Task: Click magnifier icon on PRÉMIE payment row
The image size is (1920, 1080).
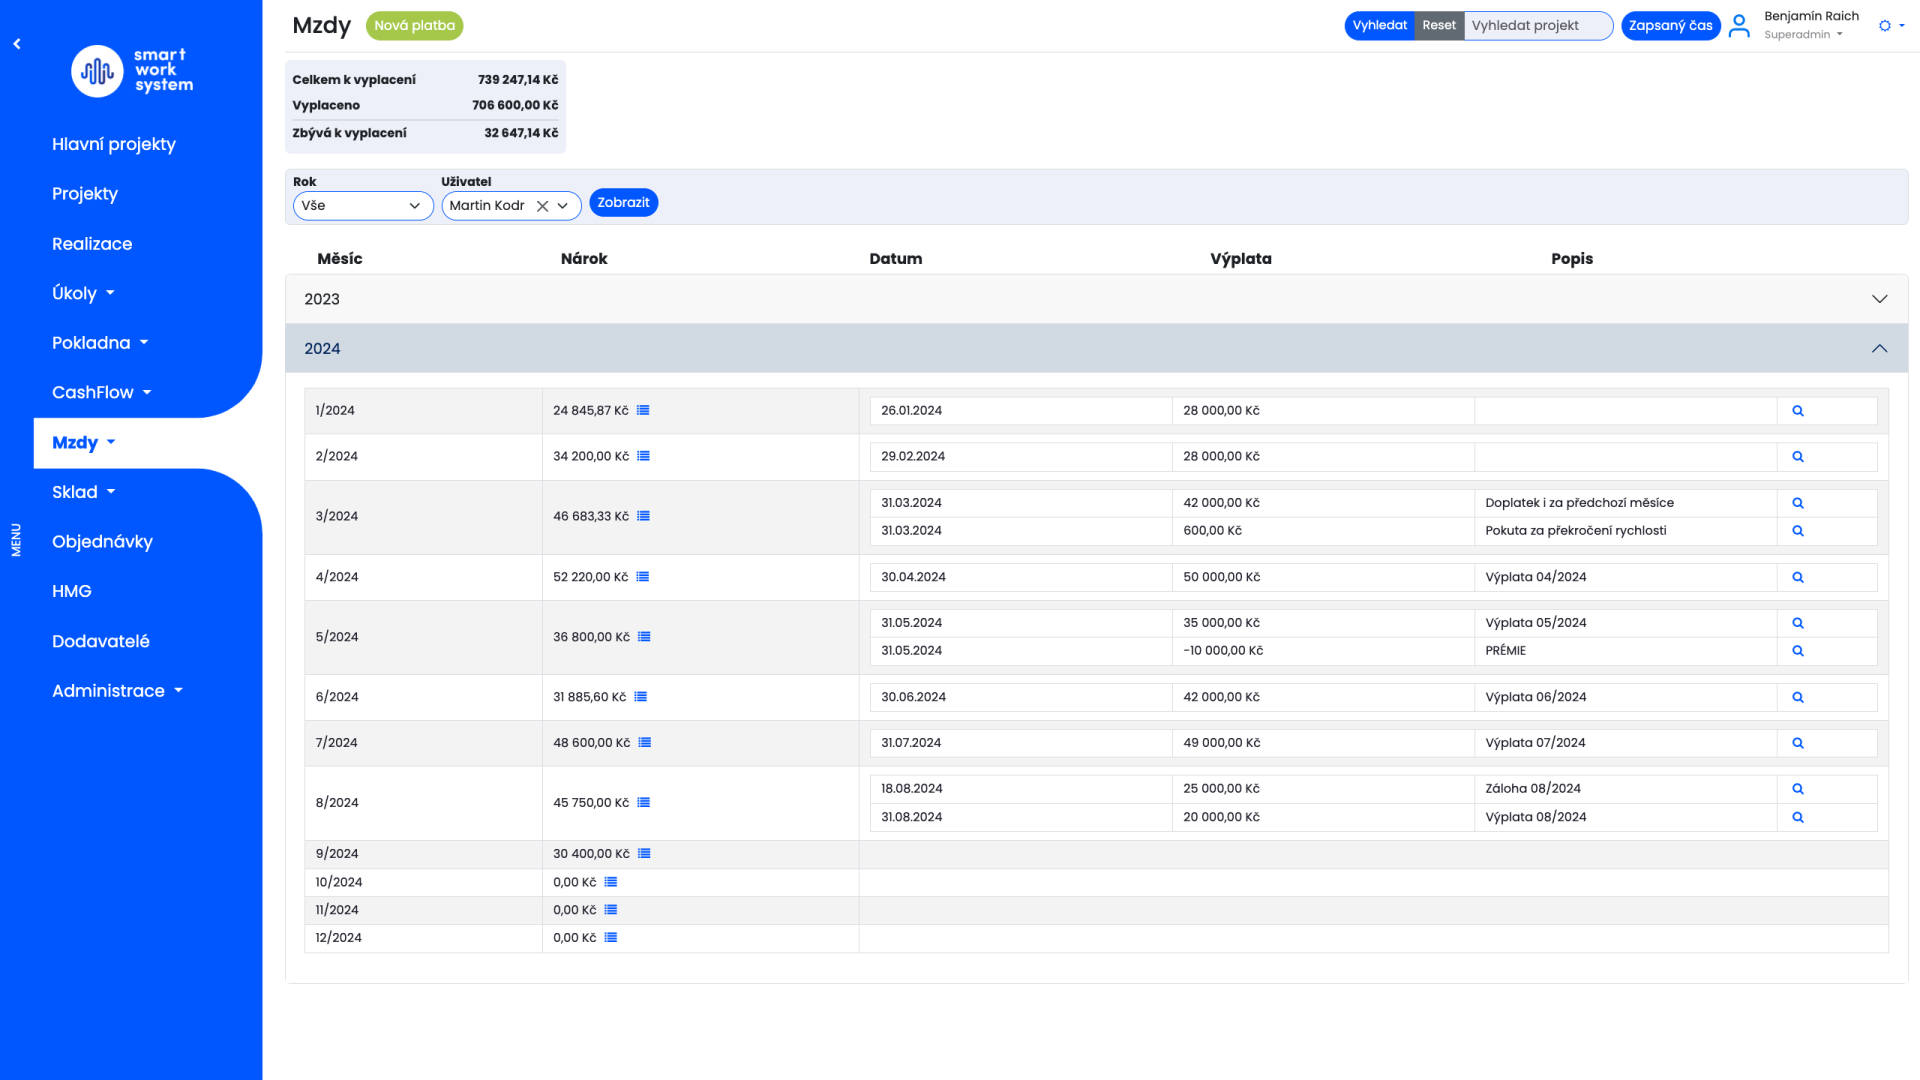Action: tap(1797, 651)
